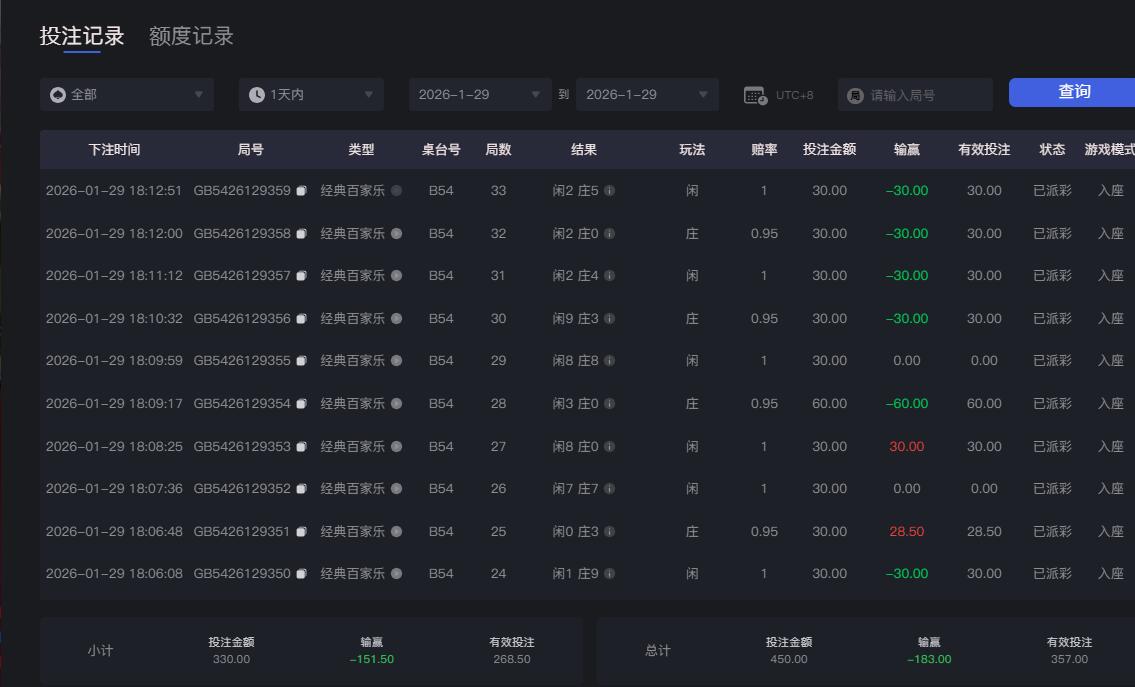Copy the game number GB5426129350
This screenshot has height=687, width=1135.
tap(301, 573)
